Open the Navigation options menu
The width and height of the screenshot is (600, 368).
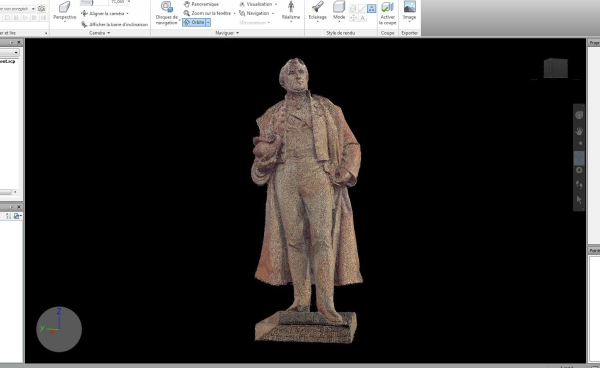point(257,13)
